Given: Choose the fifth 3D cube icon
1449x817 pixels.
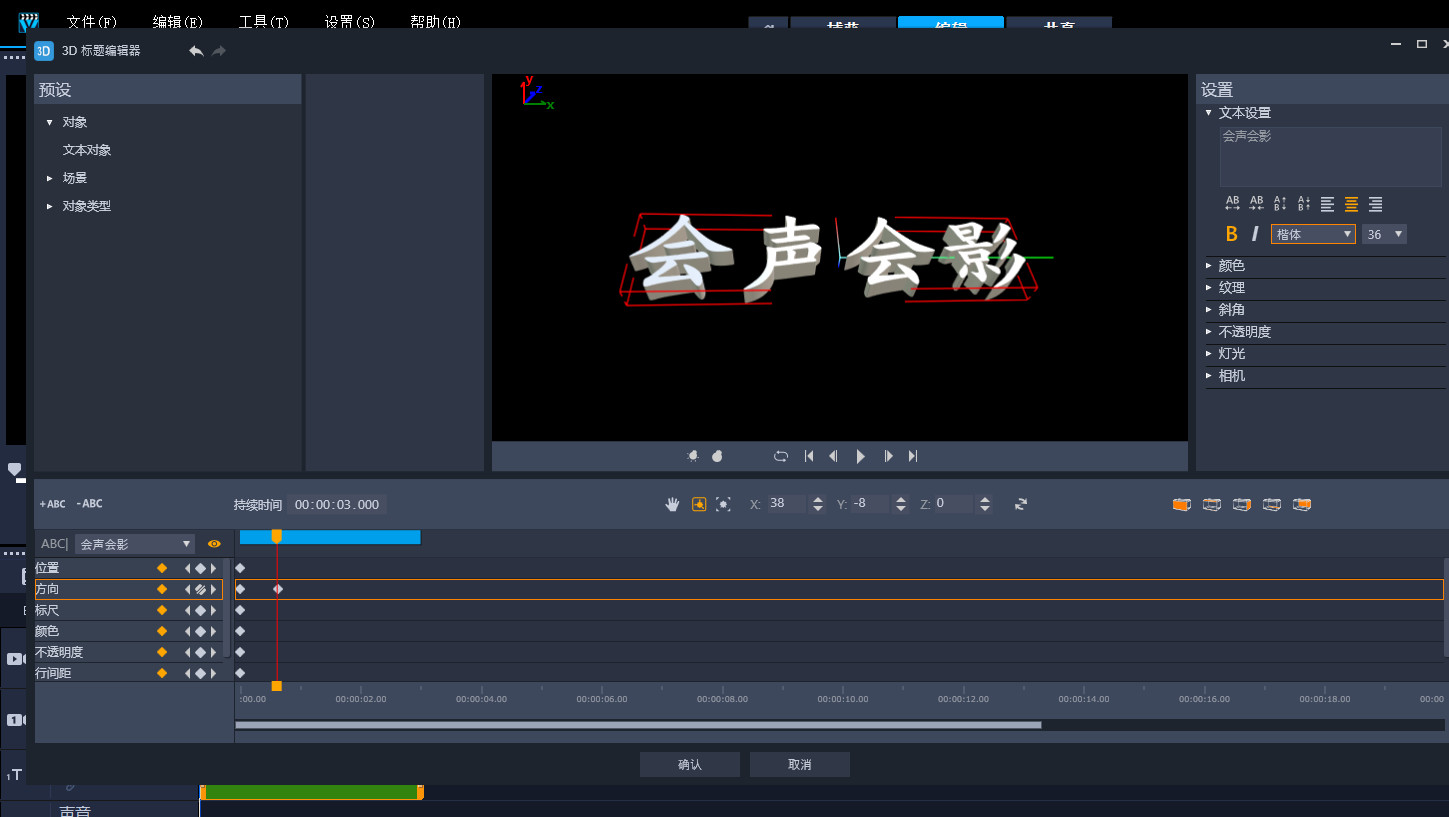Looking at the screenshot, I should 1302,504.
